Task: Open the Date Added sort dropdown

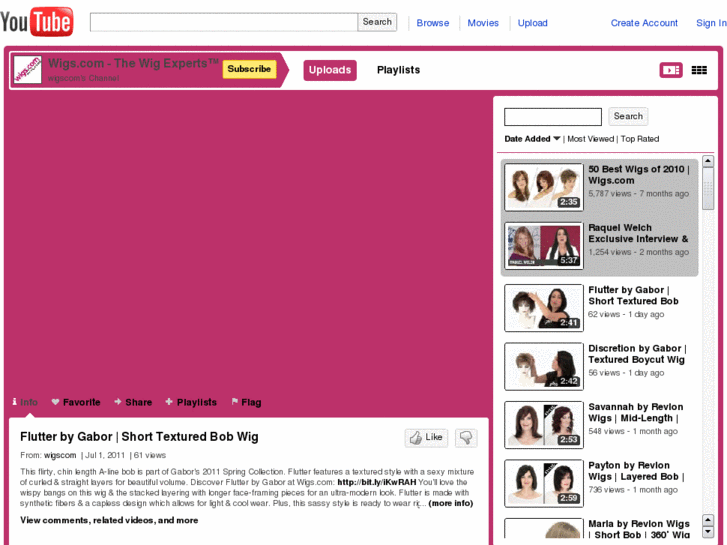Action: pos(532,139)
